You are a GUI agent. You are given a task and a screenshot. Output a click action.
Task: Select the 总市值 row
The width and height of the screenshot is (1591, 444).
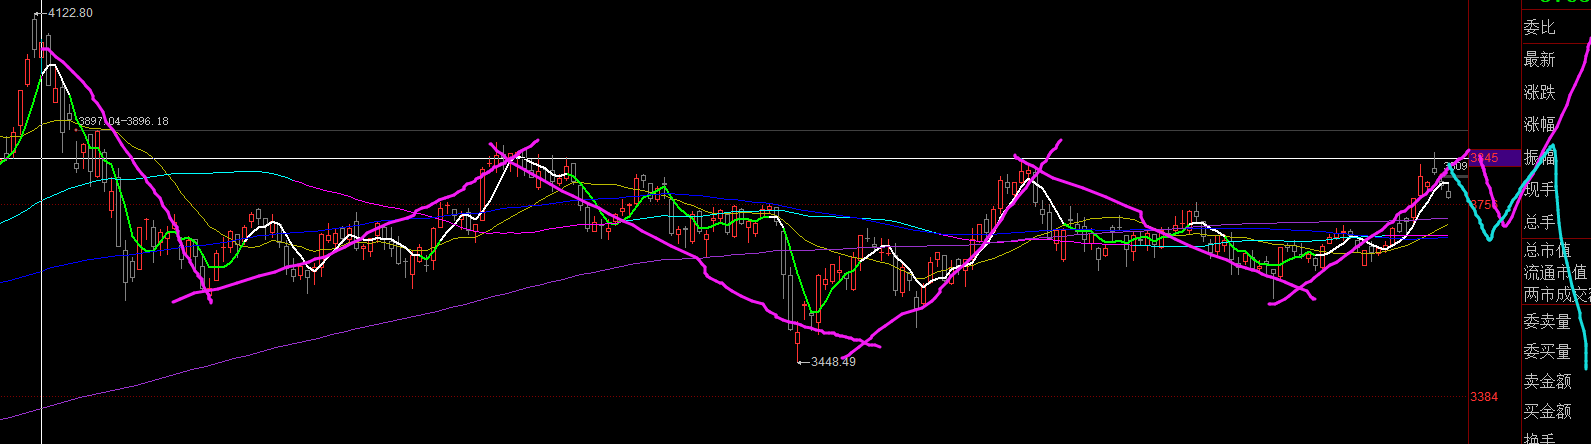pos(1548,251)
